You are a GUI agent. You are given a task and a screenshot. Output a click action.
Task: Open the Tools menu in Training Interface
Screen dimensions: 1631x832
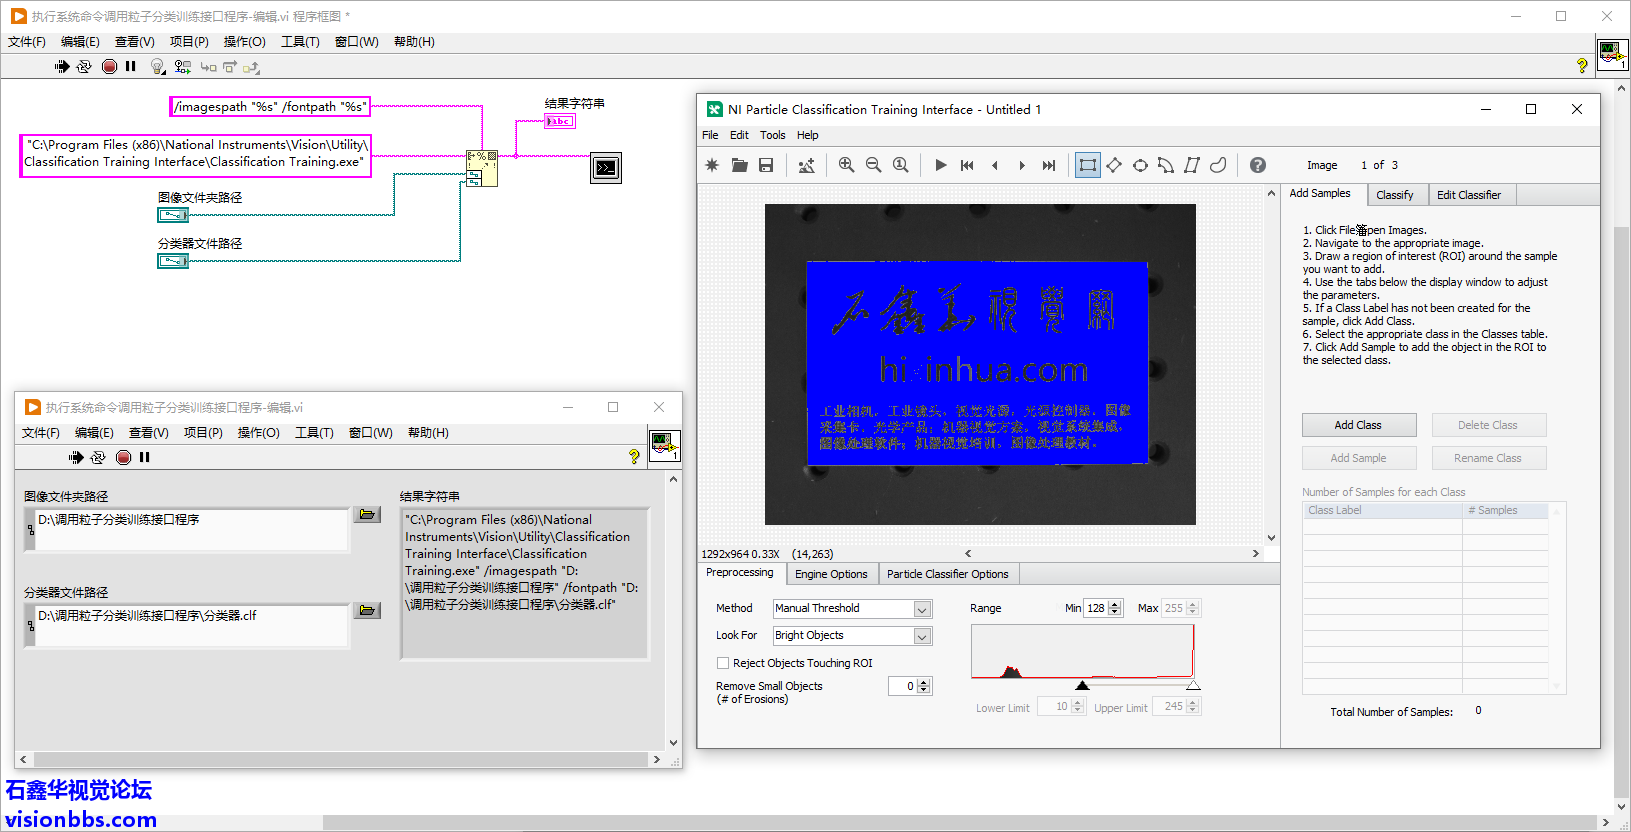(x=772, y=135)
